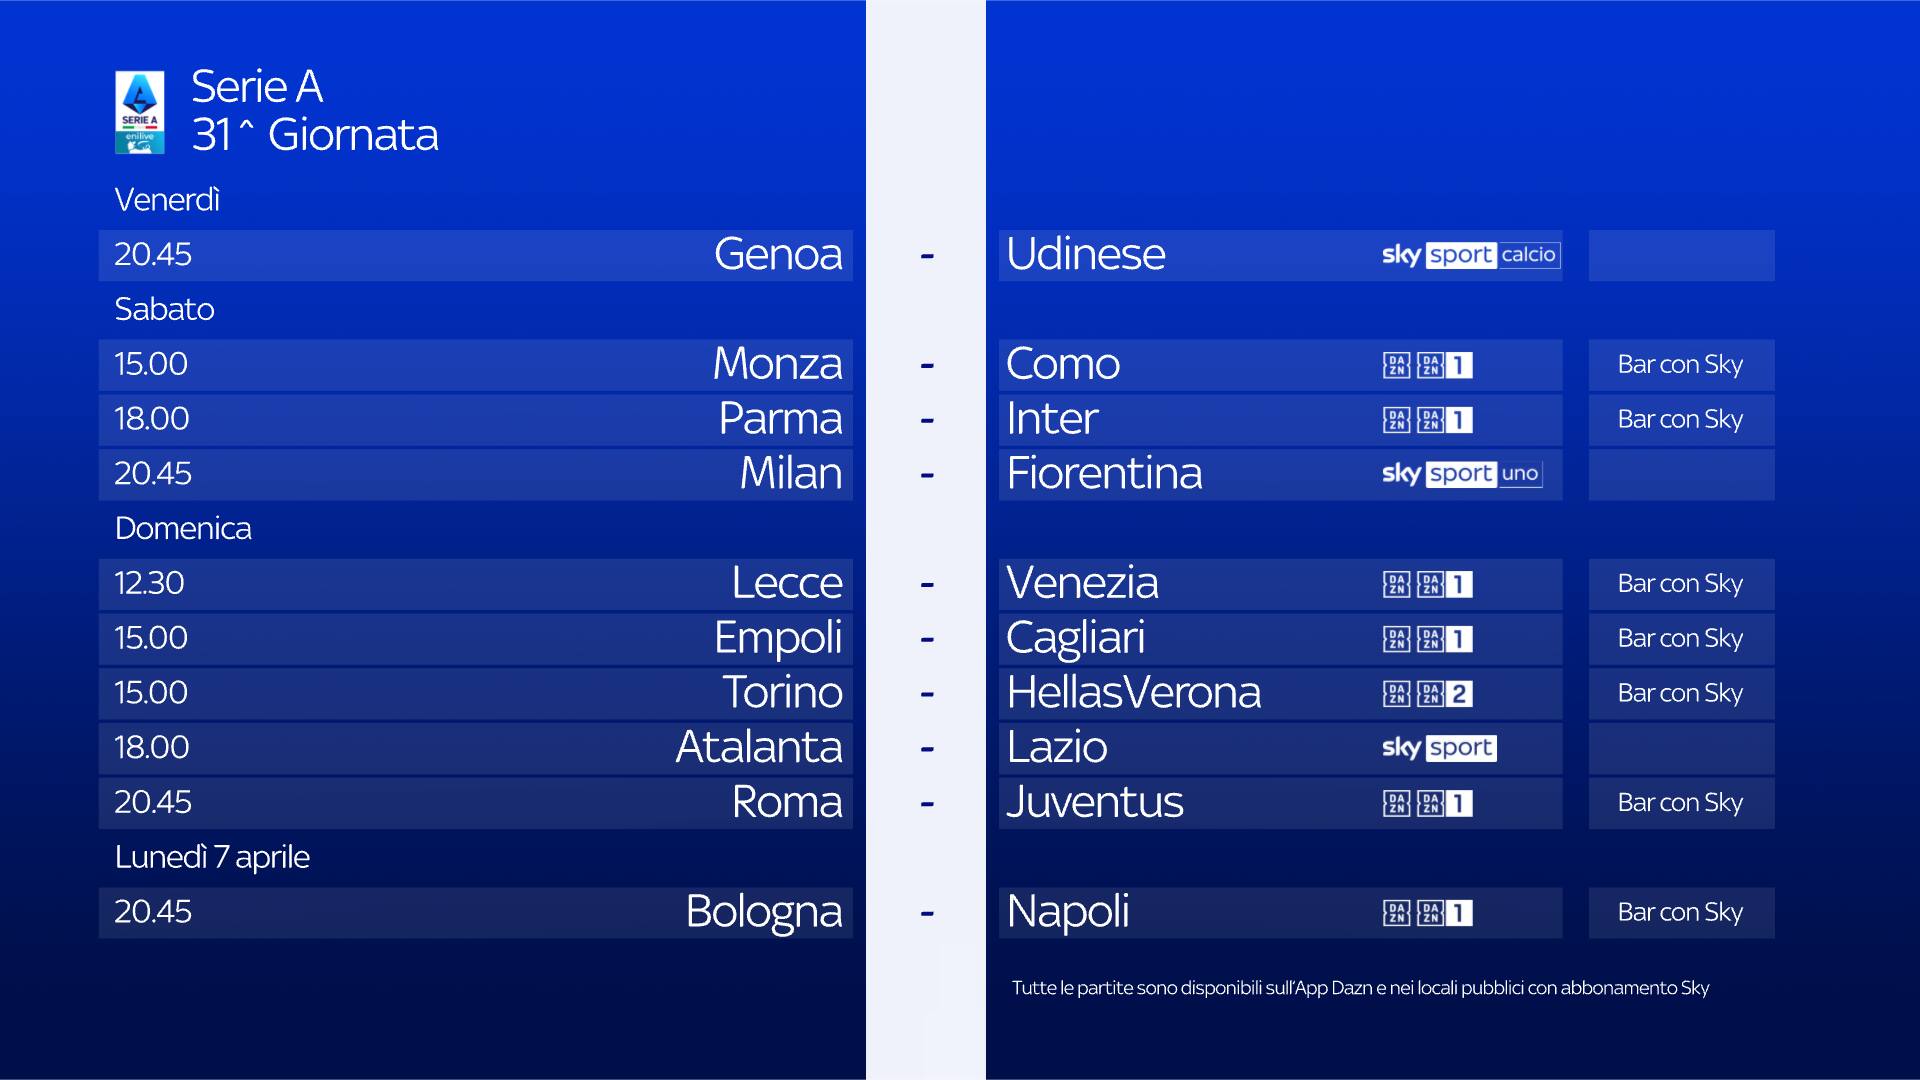
Task: Click the Sky Sport Uno logo for Milan-Fiorentina
Action: [x=1461, y=474]
